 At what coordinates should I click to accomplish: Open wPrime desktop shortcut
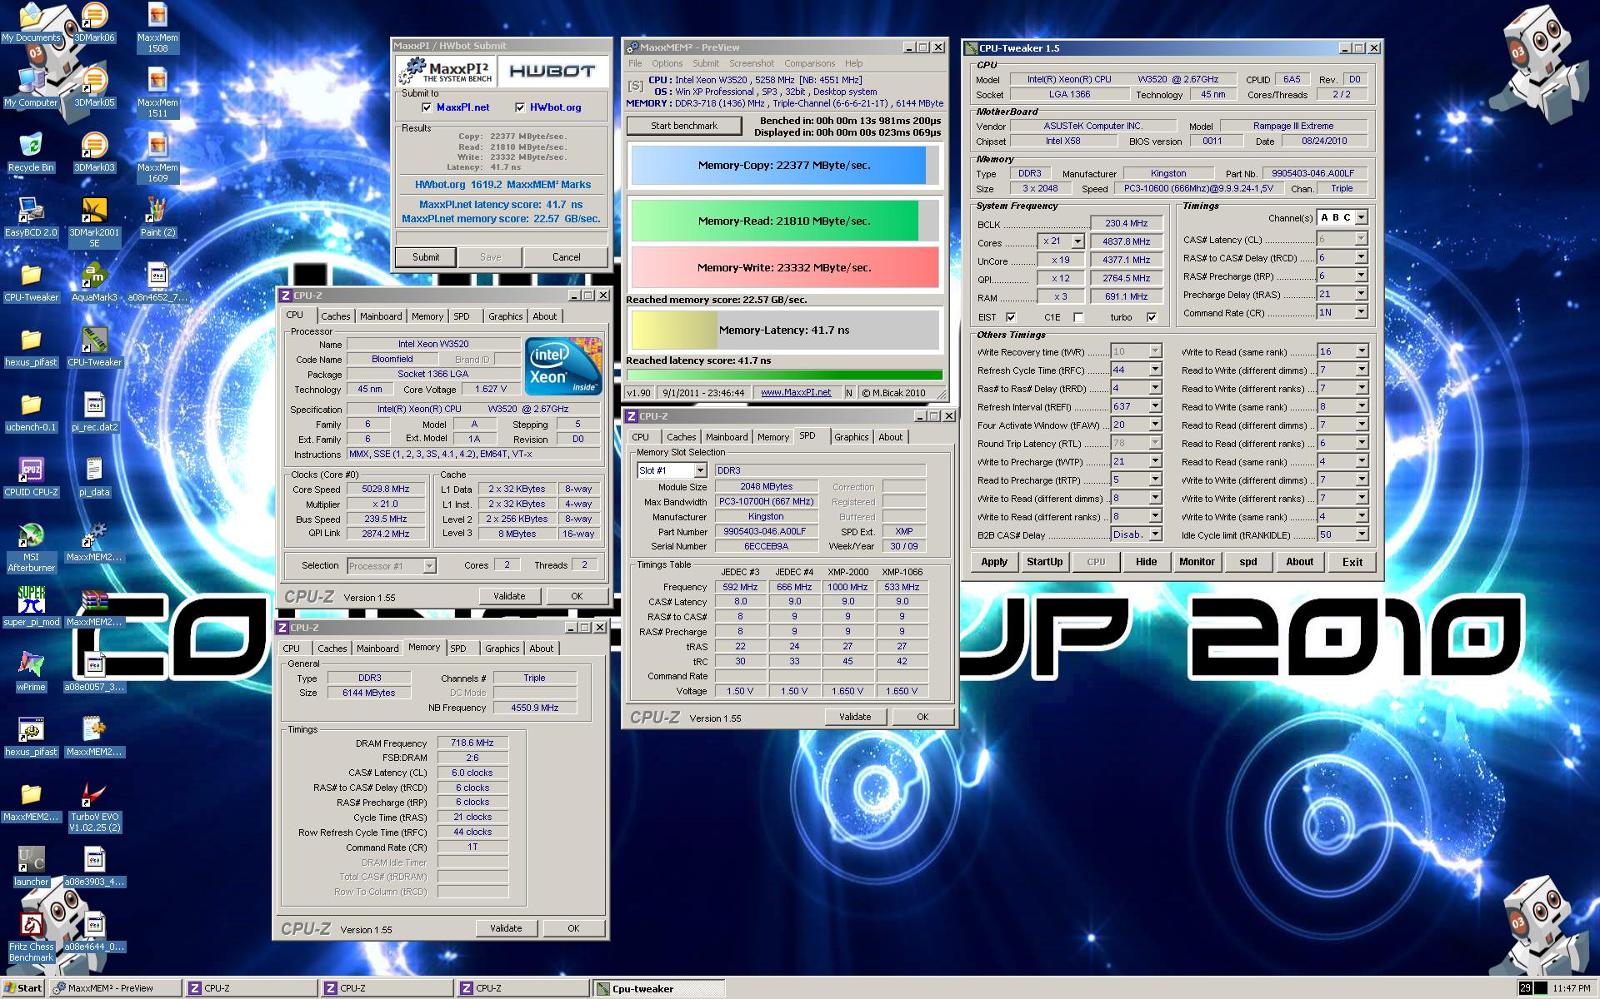(x=31, y=673)
